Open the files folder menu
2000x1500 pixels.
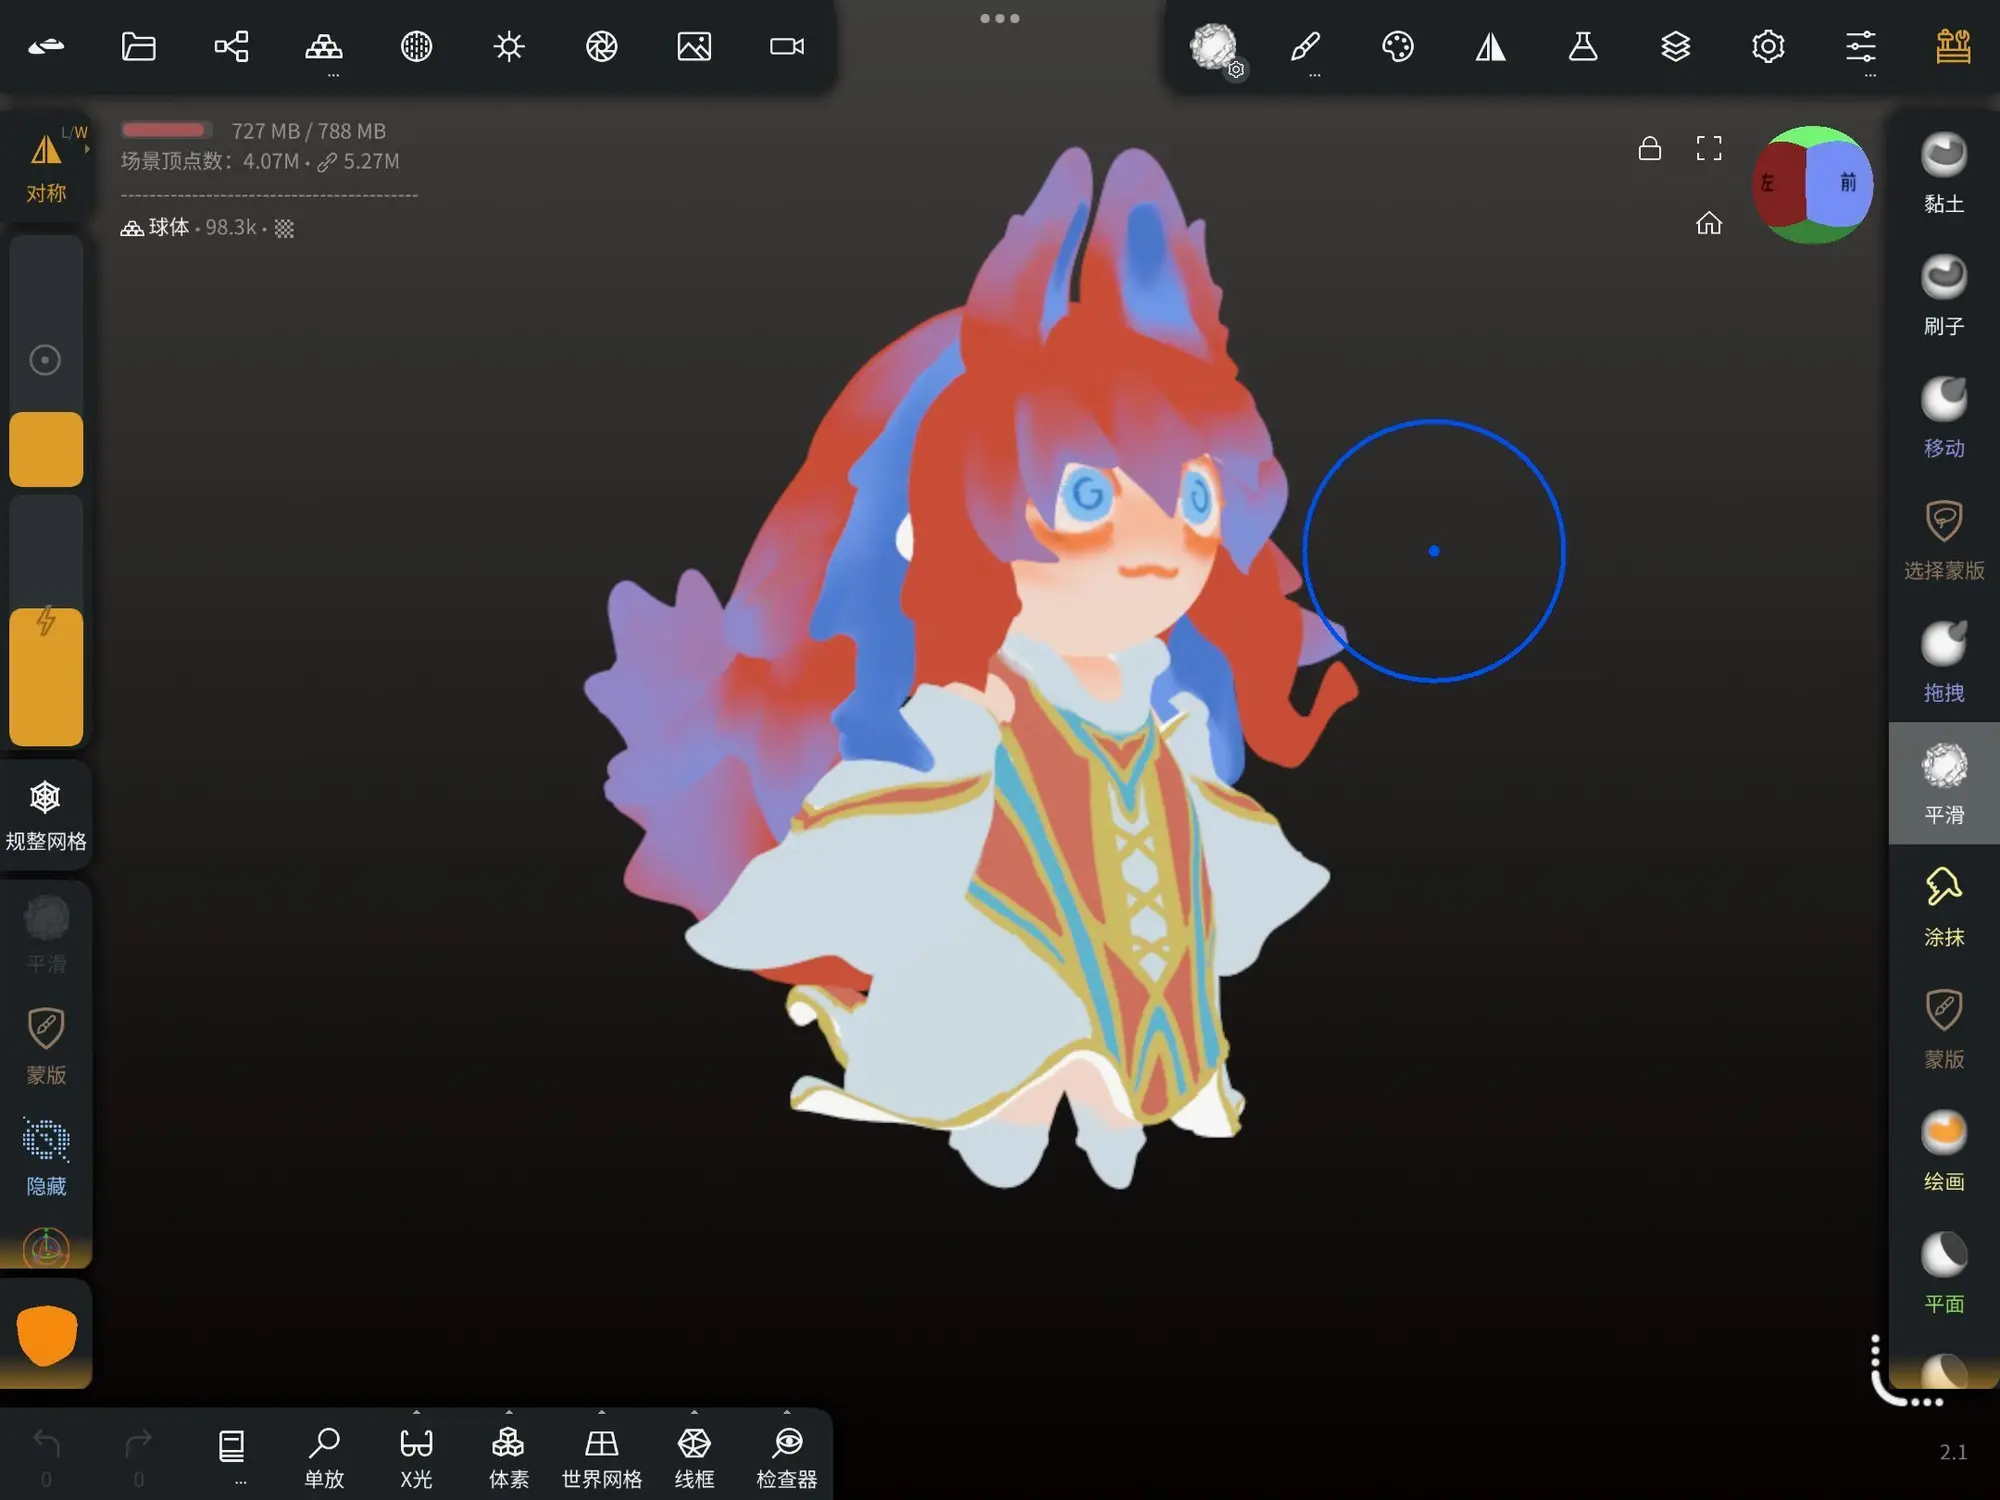(139, 47)
